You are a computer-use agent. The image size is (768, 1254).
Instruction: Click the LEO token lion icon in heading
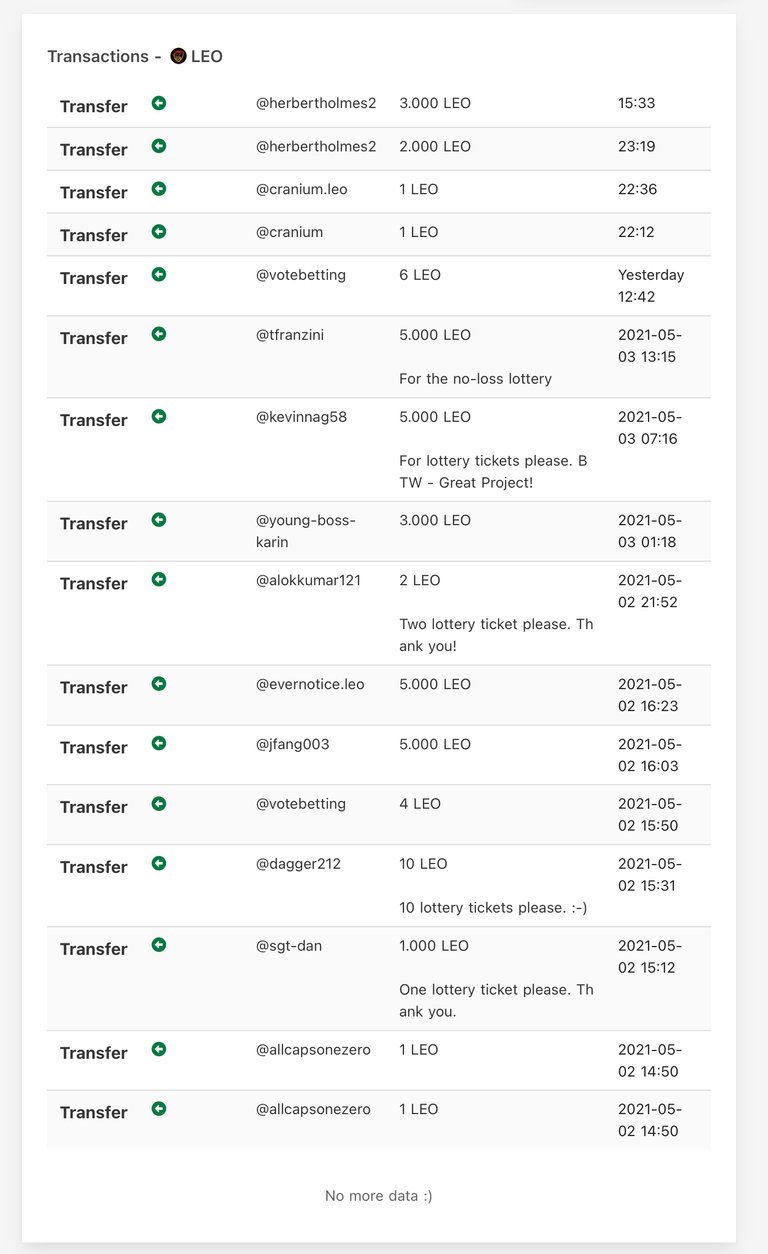pyautogui.click(x=178, y=56)
